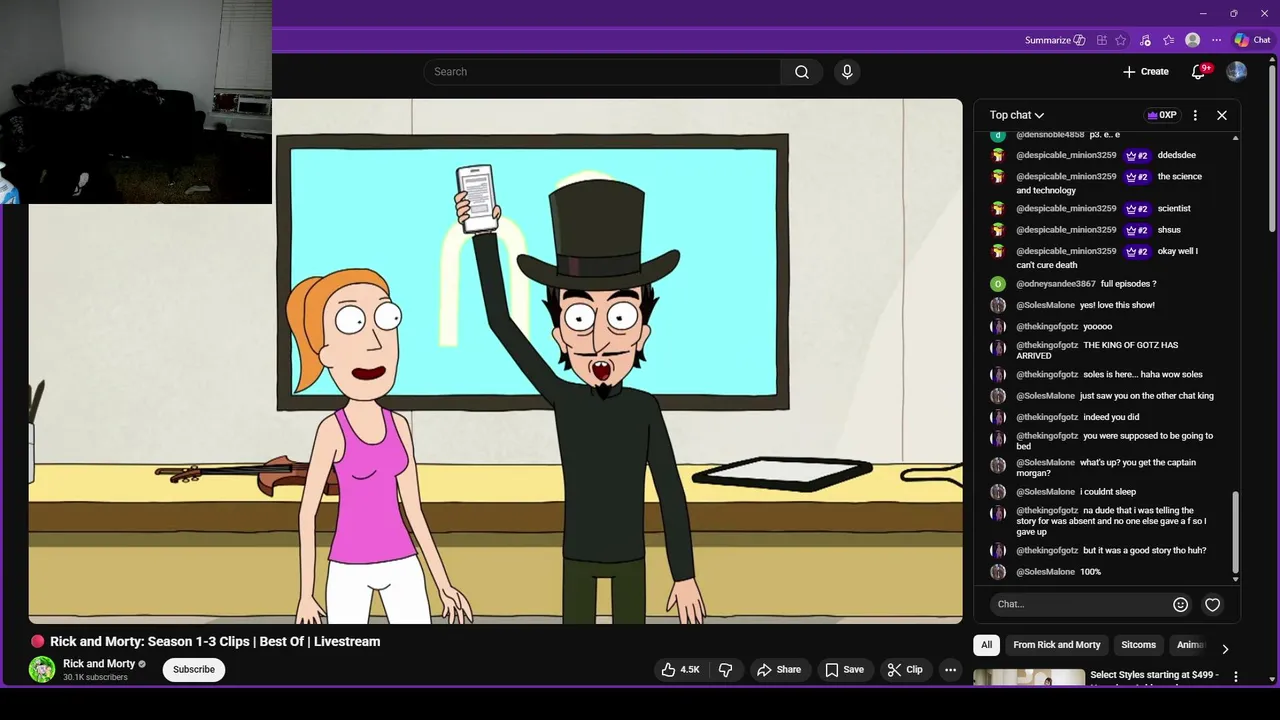Image resolution: width=1280 pixels, height=720 pixels.
Task: Select the cut-off Animation chip
Action: (1190, 645)
